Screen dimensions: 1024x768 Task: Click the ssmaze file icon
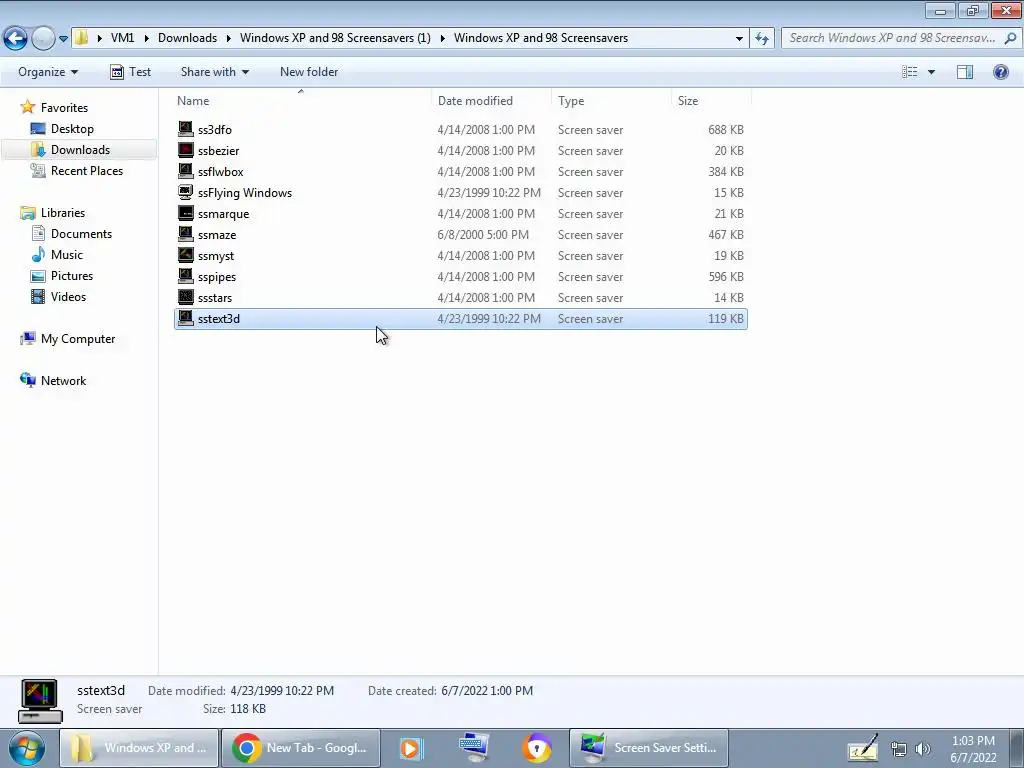coord(186,234)
